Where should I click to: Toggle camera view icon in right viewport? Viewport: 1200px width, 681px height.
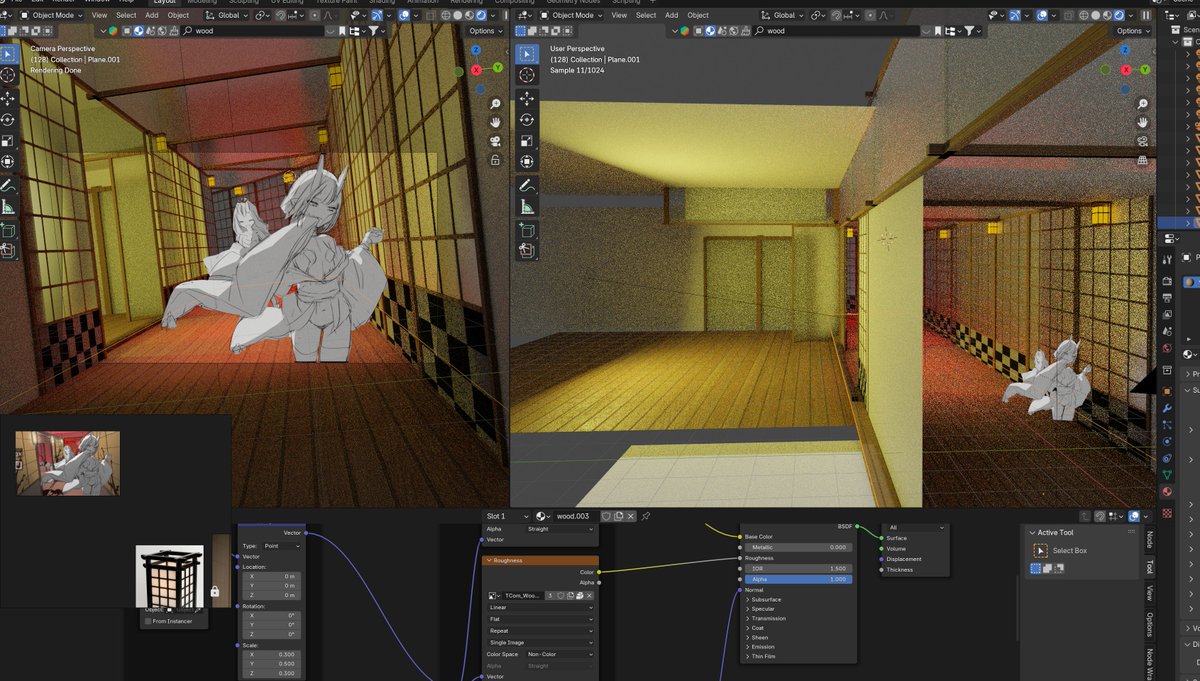coord(1143,141)
